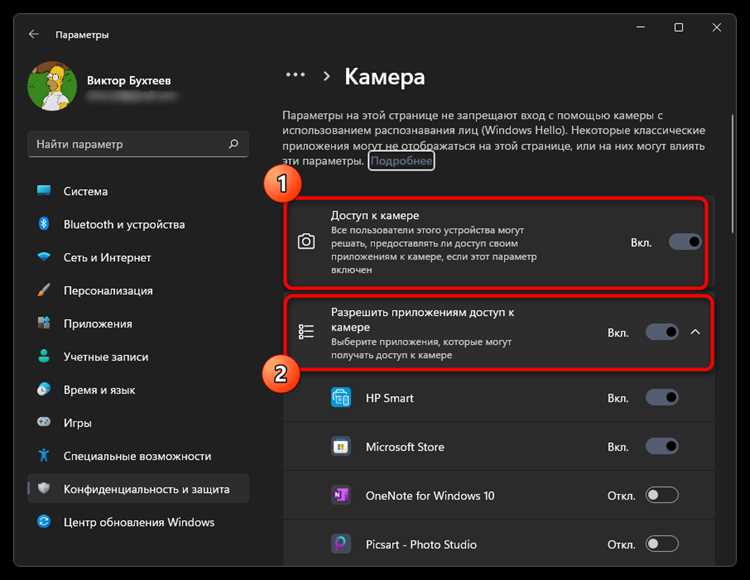
Task: Click the OneNote for Windows 10 label
Action: (x=430, y=495)
